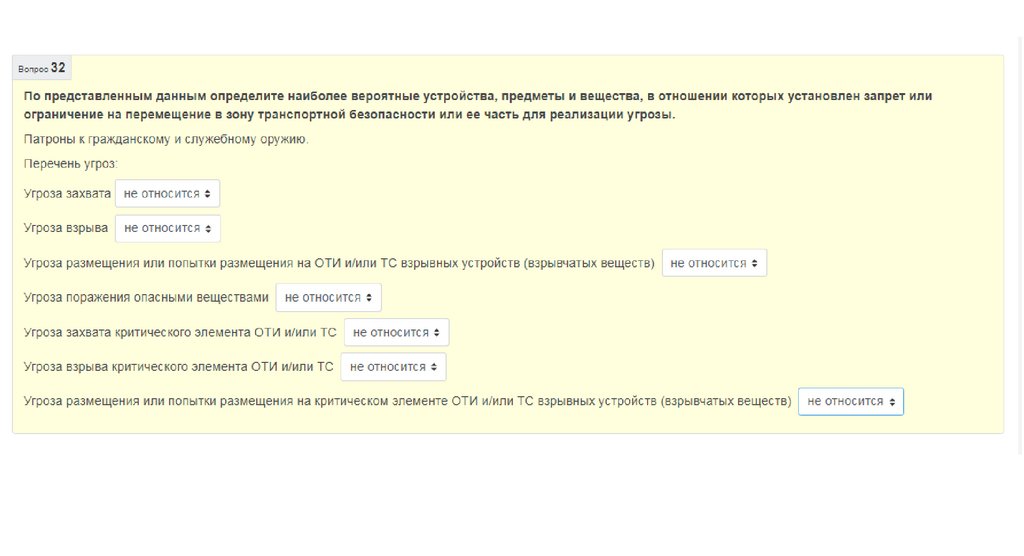
Task: Click the 'Перечень угроз:' heading
Action: [71, 163]
